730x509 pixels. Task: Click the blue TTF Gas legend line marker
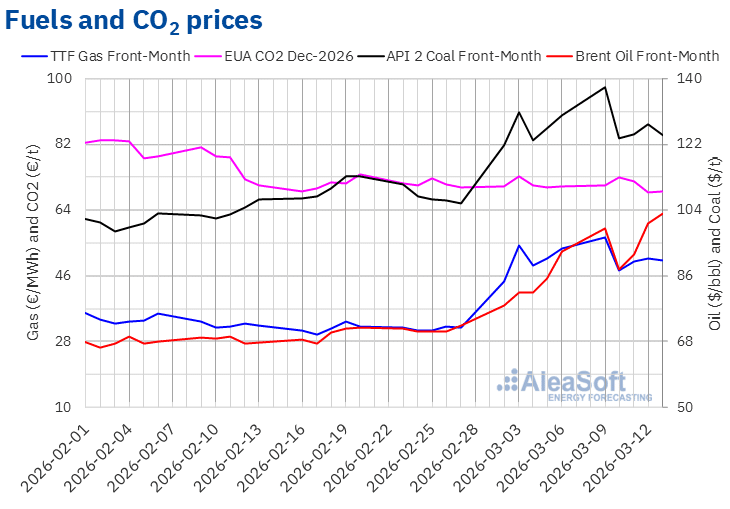click(37, 56)
